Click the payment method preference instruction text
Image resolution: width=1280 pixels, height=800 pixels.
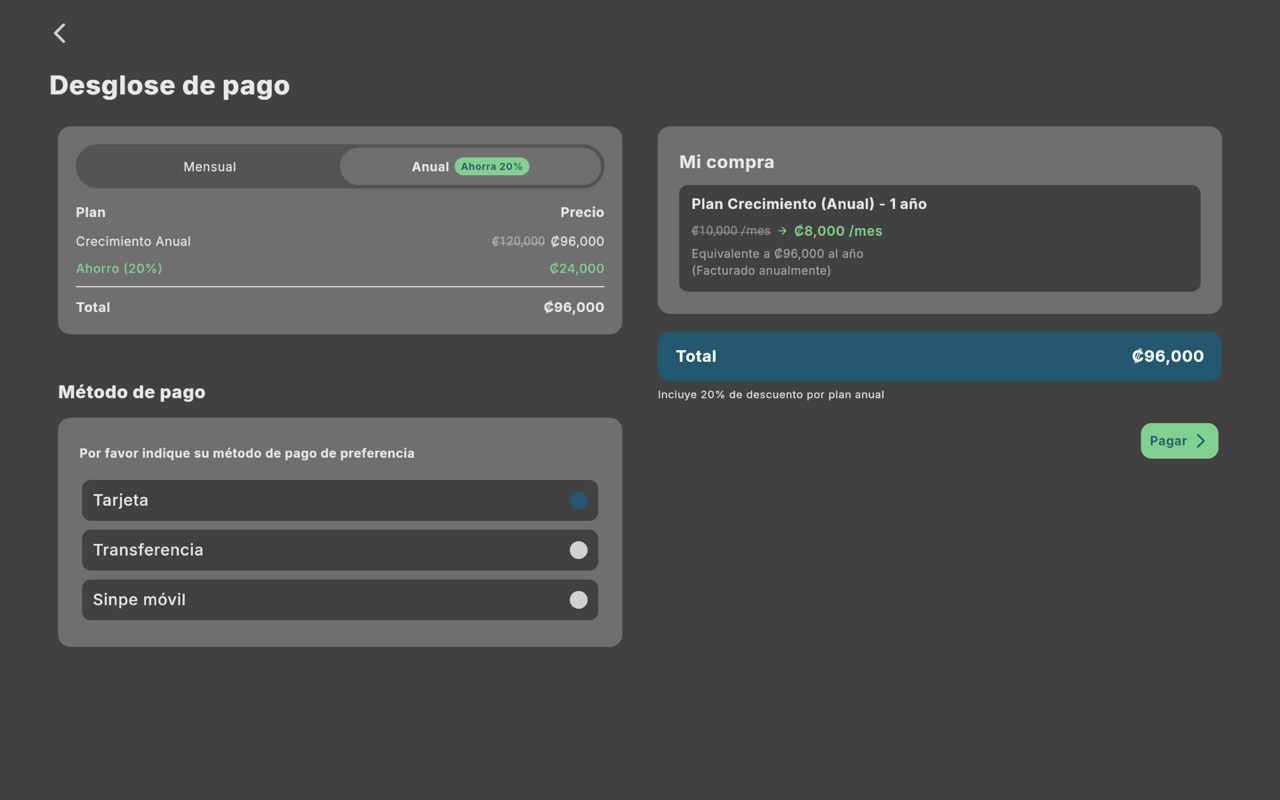coord(247,453)
